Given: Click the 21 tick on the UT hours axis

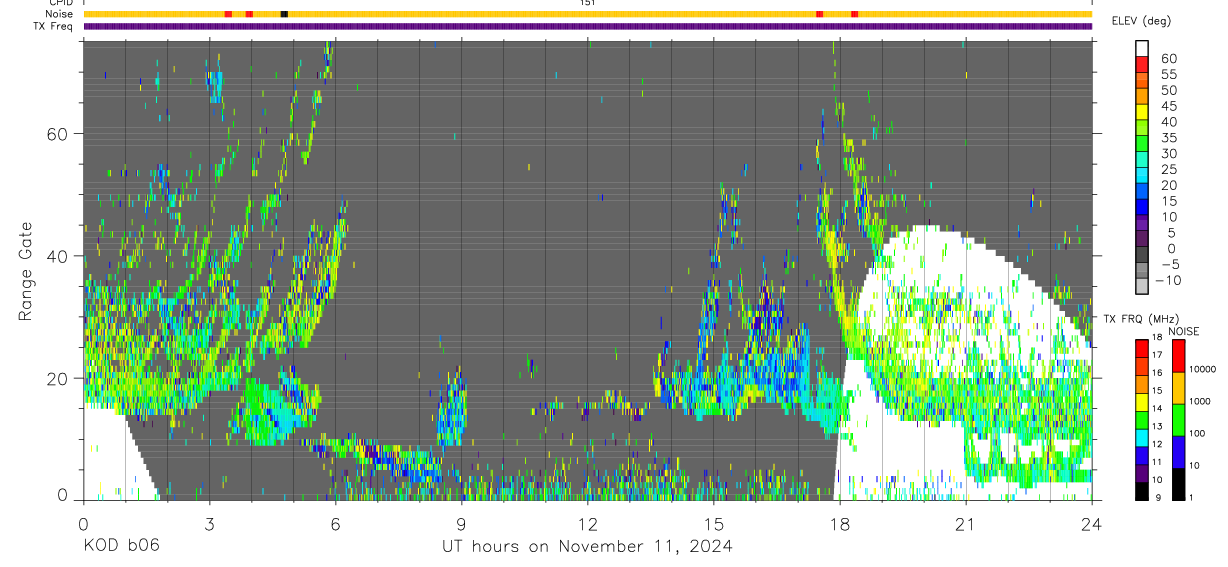Looking at the screenshot, I should tap(966, 523).
